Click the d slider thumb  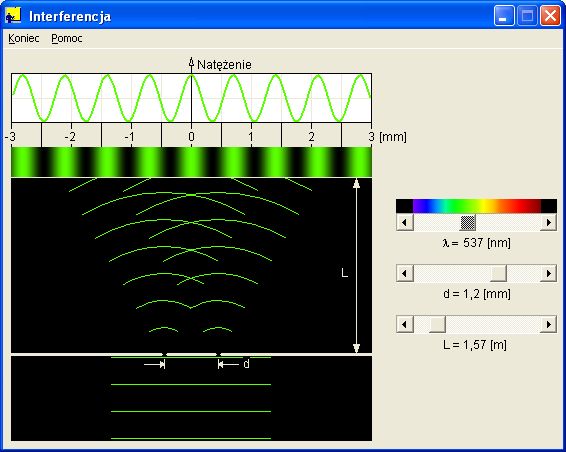coord(498,273)
